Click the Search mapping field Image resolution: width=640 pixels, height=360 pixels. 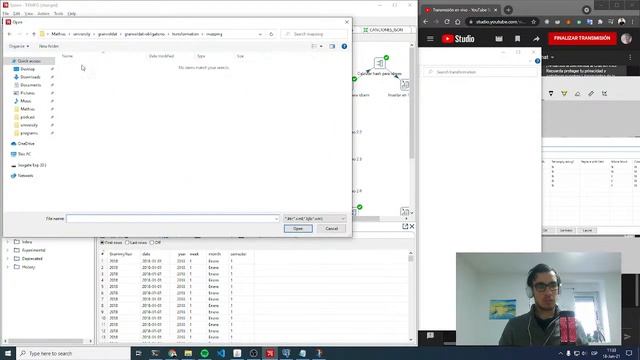(315, 34)
